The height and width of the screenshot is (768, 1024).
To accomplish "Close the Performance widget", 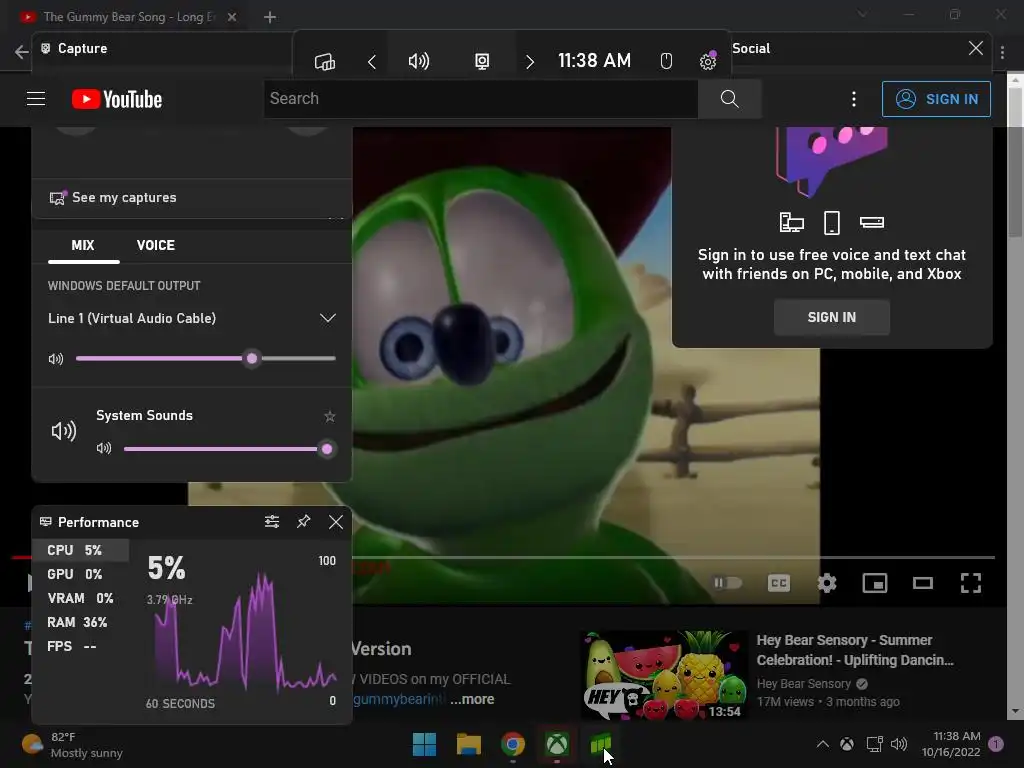I will coord(336,522).
